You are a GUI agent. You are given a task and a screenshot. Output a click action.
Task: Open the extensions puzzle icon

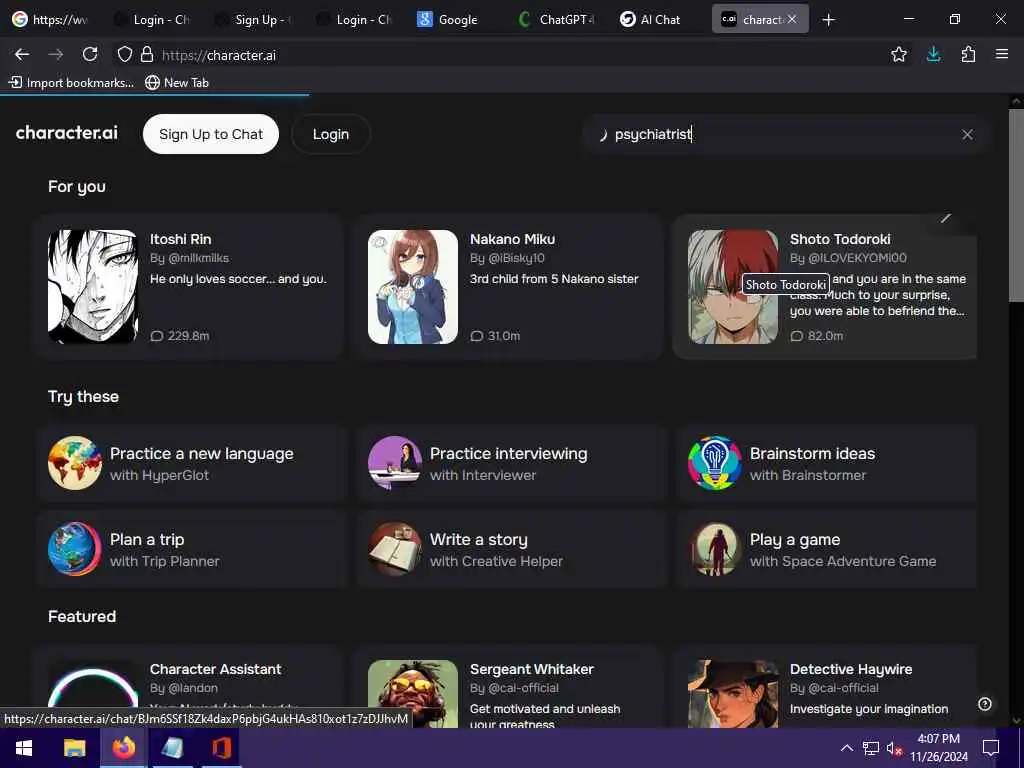(968, 55)
